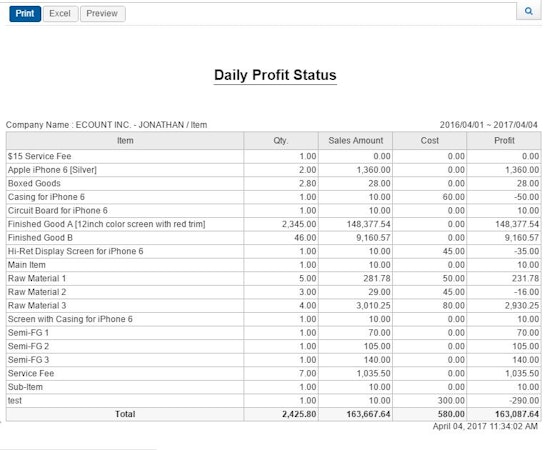Click the profit -50.00 for Casing
Screen dimensions: 553x450
pos(527,197)
